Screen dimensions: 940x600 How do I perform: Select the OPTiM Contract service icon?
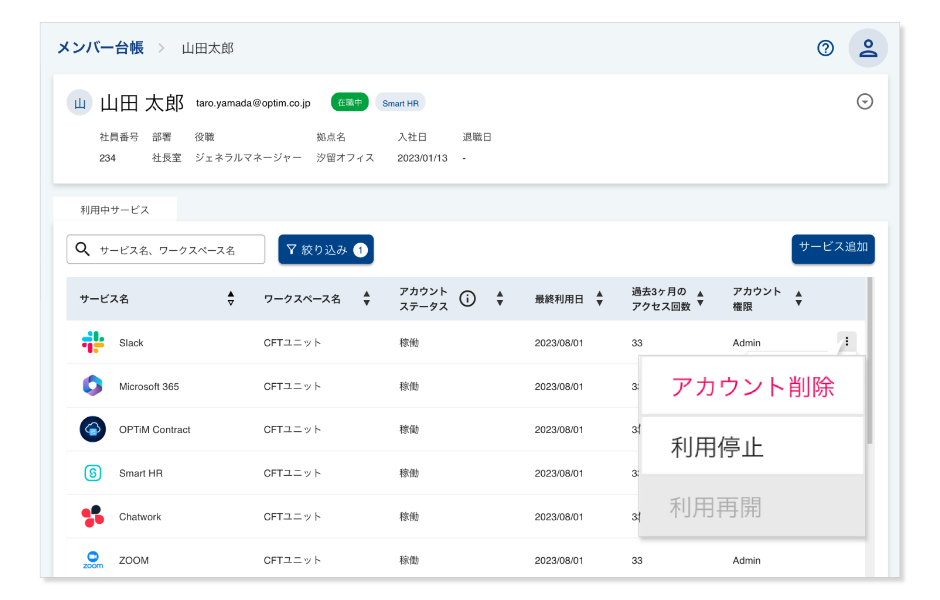point(91,430)
